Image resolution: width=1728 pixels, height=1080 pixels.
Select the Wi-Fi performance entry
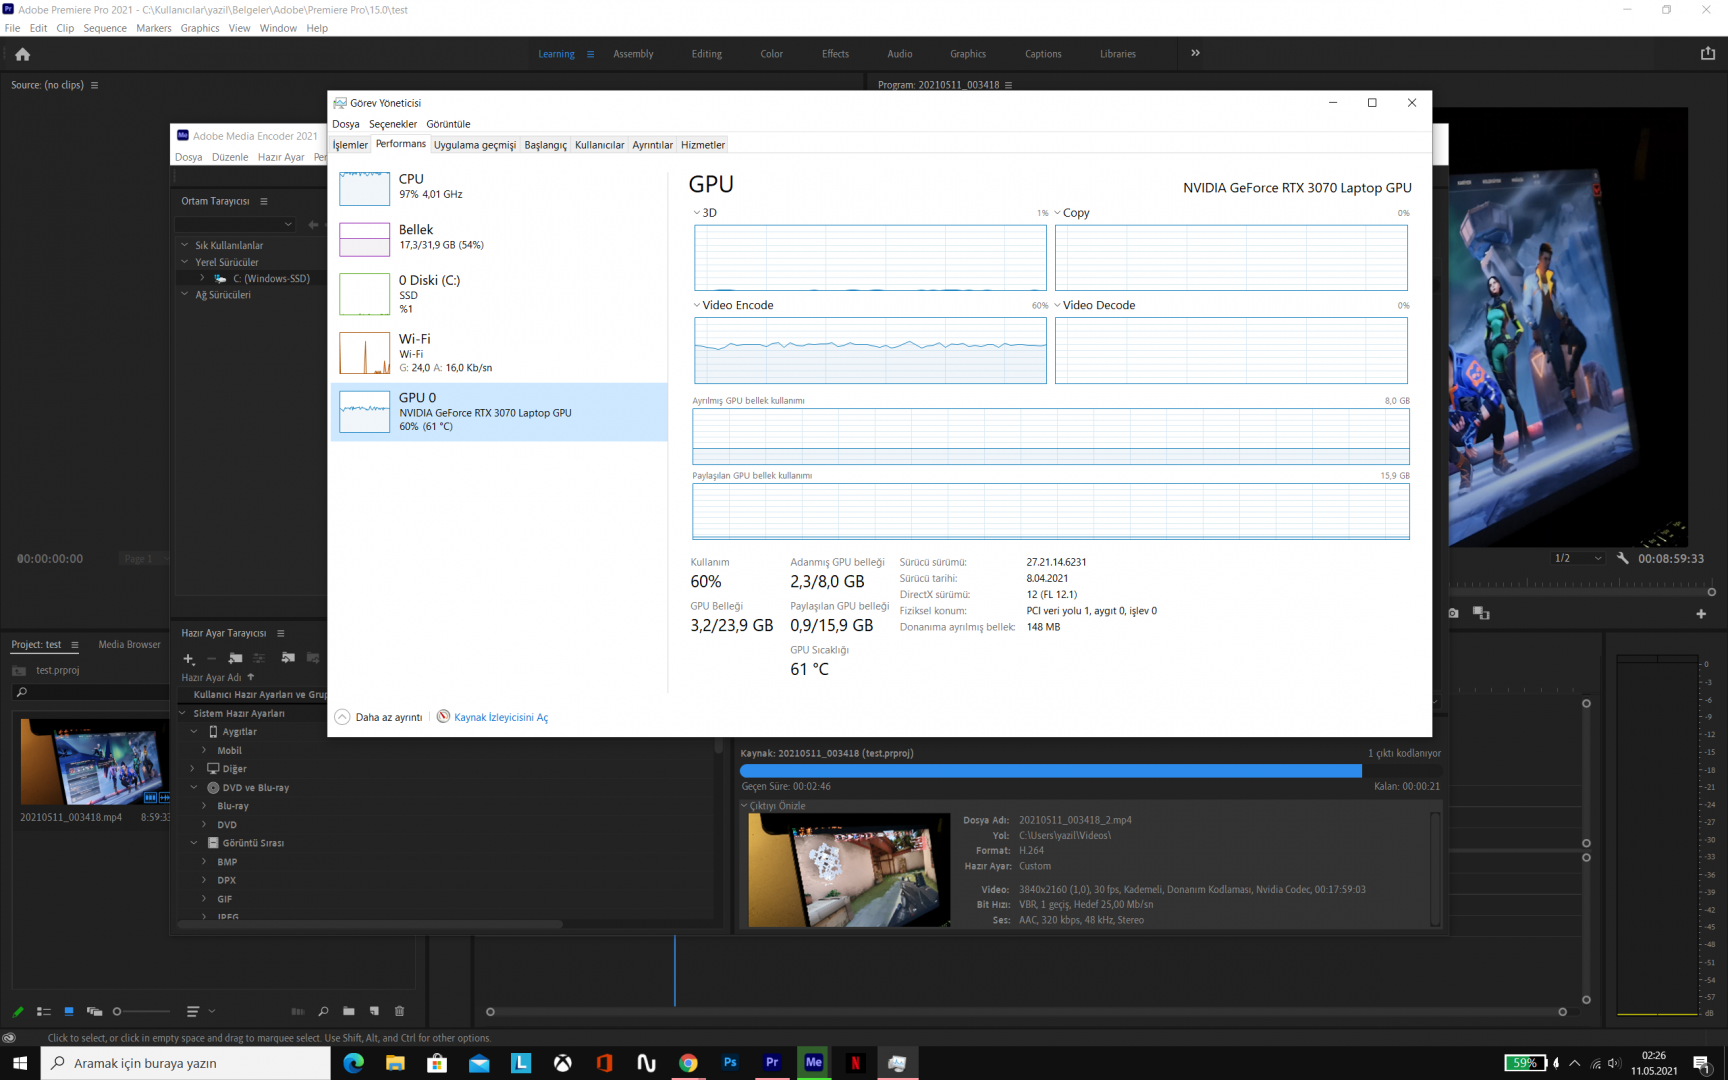click(x=499, y=353)
